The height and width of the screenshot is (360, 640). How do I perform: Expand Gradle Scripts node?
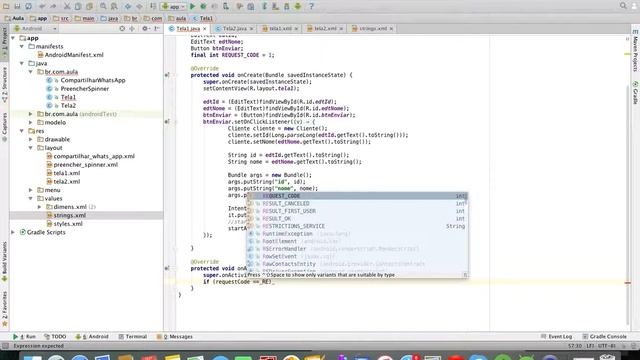click(13, 232)
